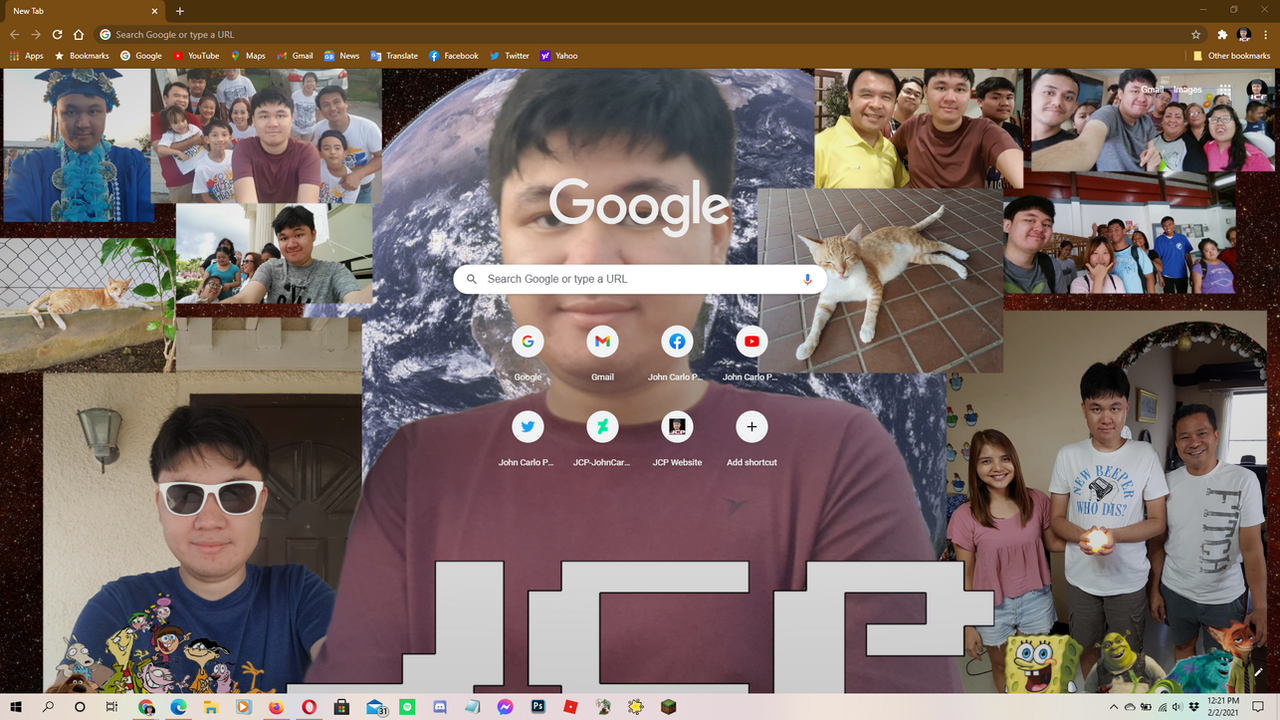
Task: Click the Add shortcut plus tile
Action: point(752,439)
